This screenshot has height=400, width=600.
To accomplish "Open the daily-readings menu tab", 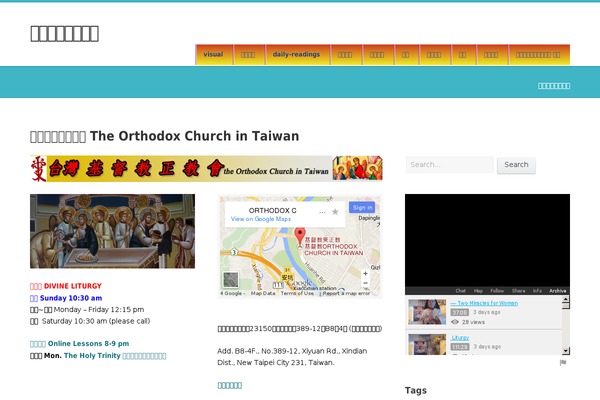I will (x=297, y=54).
